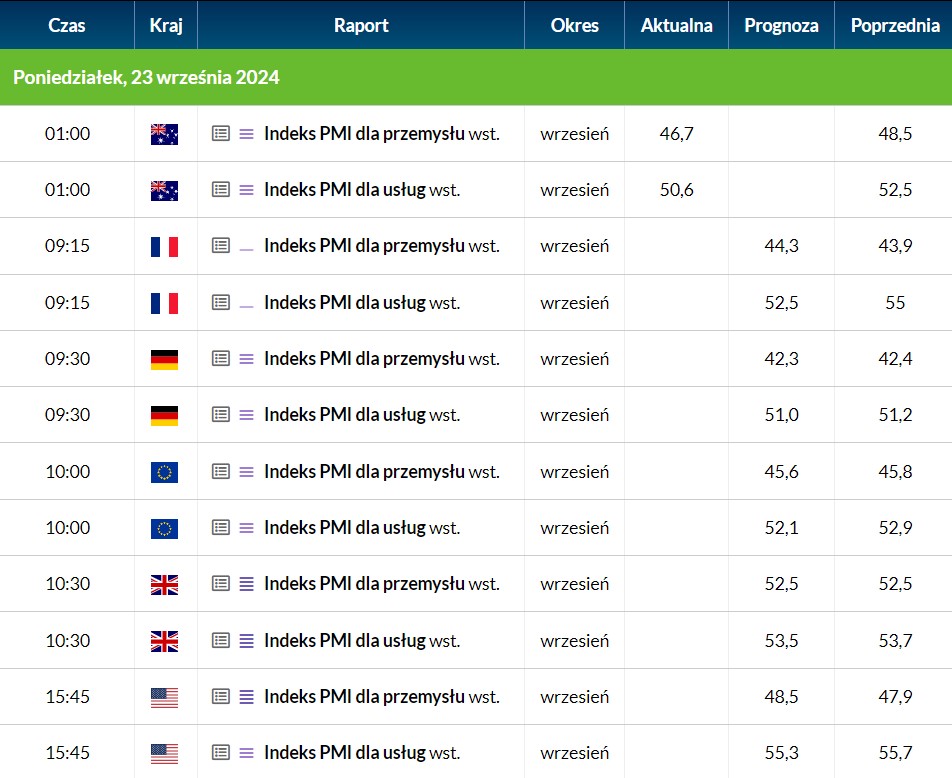
Task: Click UK flag in 10:30 manufacturing PMI row
Action: tap(165, 585)
